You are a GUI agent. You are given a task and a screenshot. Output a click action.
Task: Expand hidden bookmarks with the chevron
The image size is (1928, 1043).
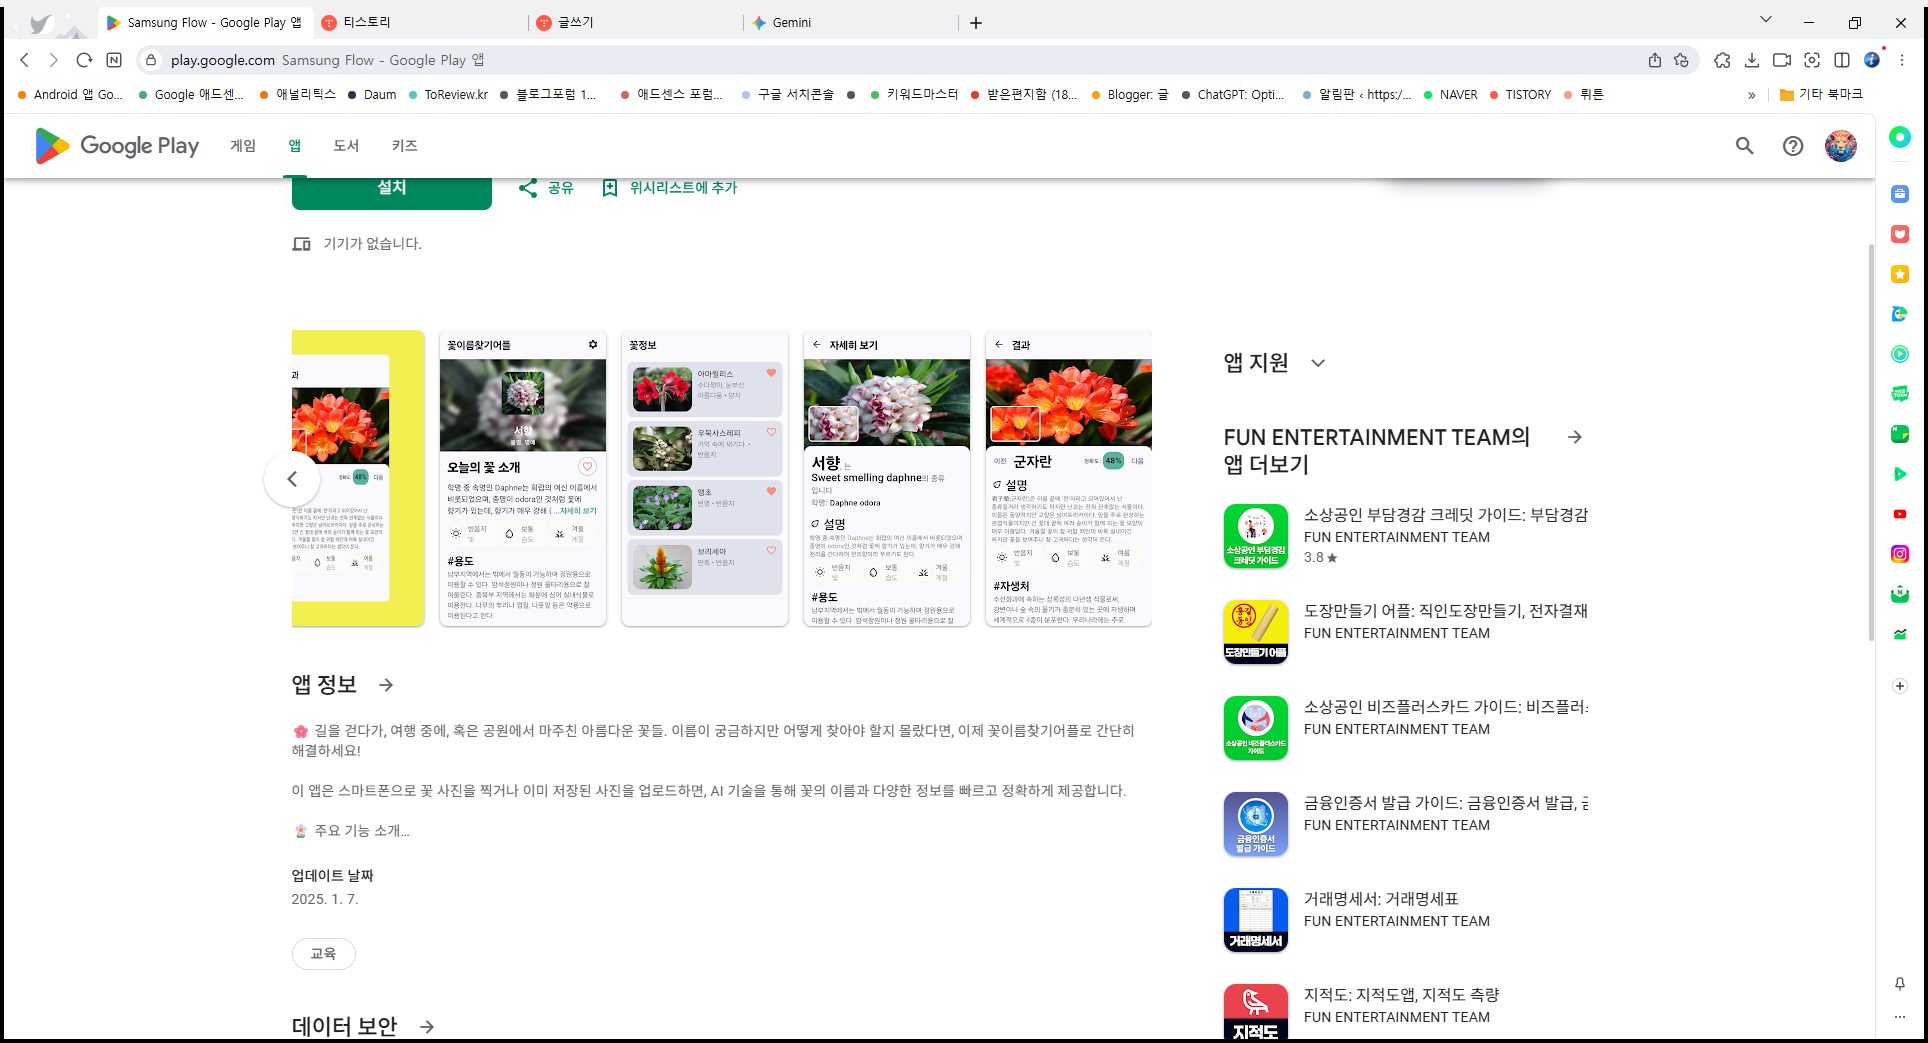coord(1752,94)
